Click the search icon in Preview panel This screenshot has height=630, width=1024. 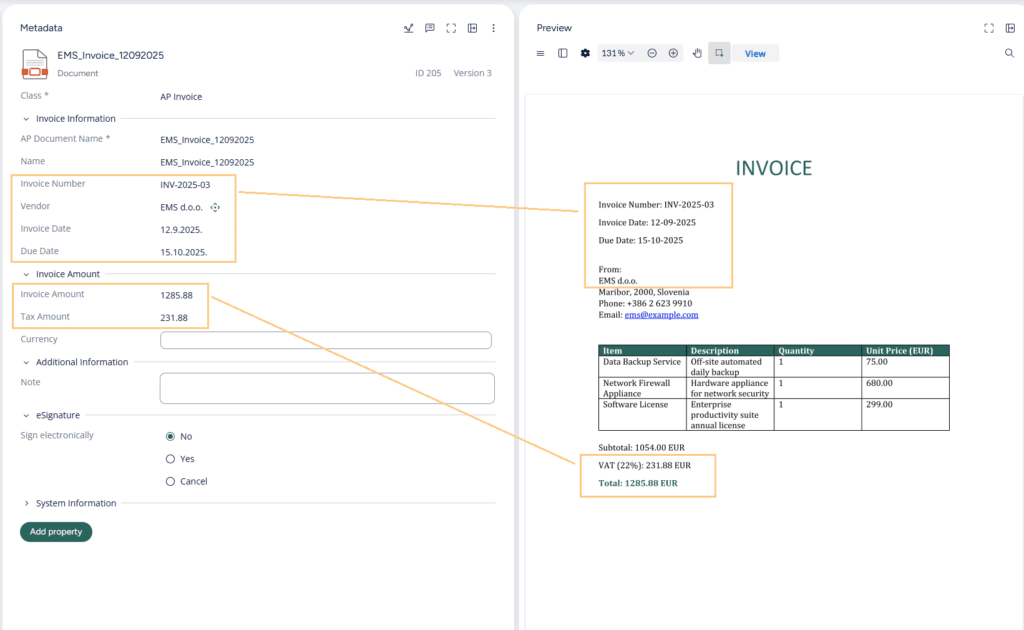tap(1010, 54)
